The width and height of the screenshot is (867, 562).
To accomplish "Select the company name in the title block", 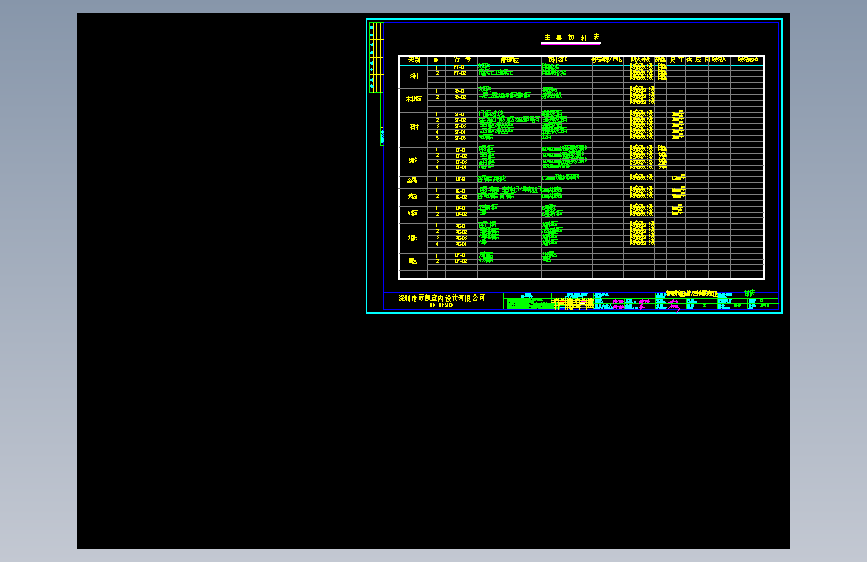I will click(442, 298).
